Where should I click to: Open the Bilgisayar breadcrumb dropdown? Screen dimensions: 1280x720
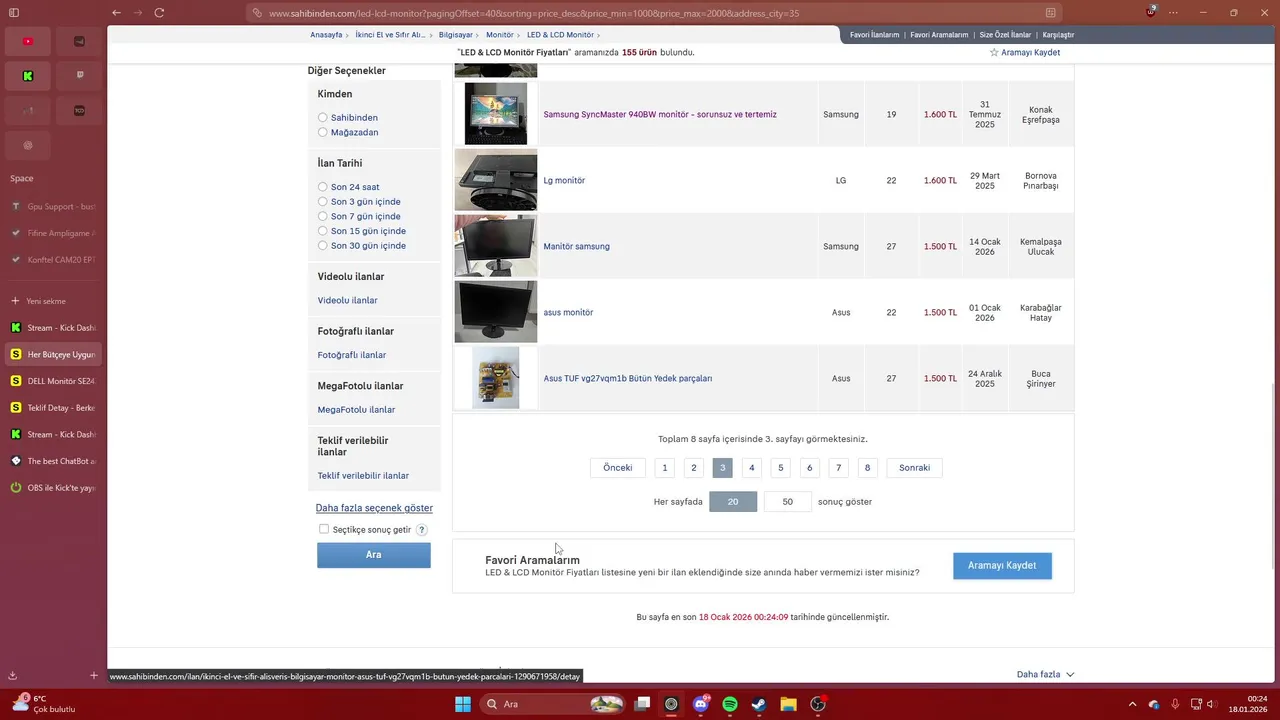pyautogui.click(x=455, y=35)
